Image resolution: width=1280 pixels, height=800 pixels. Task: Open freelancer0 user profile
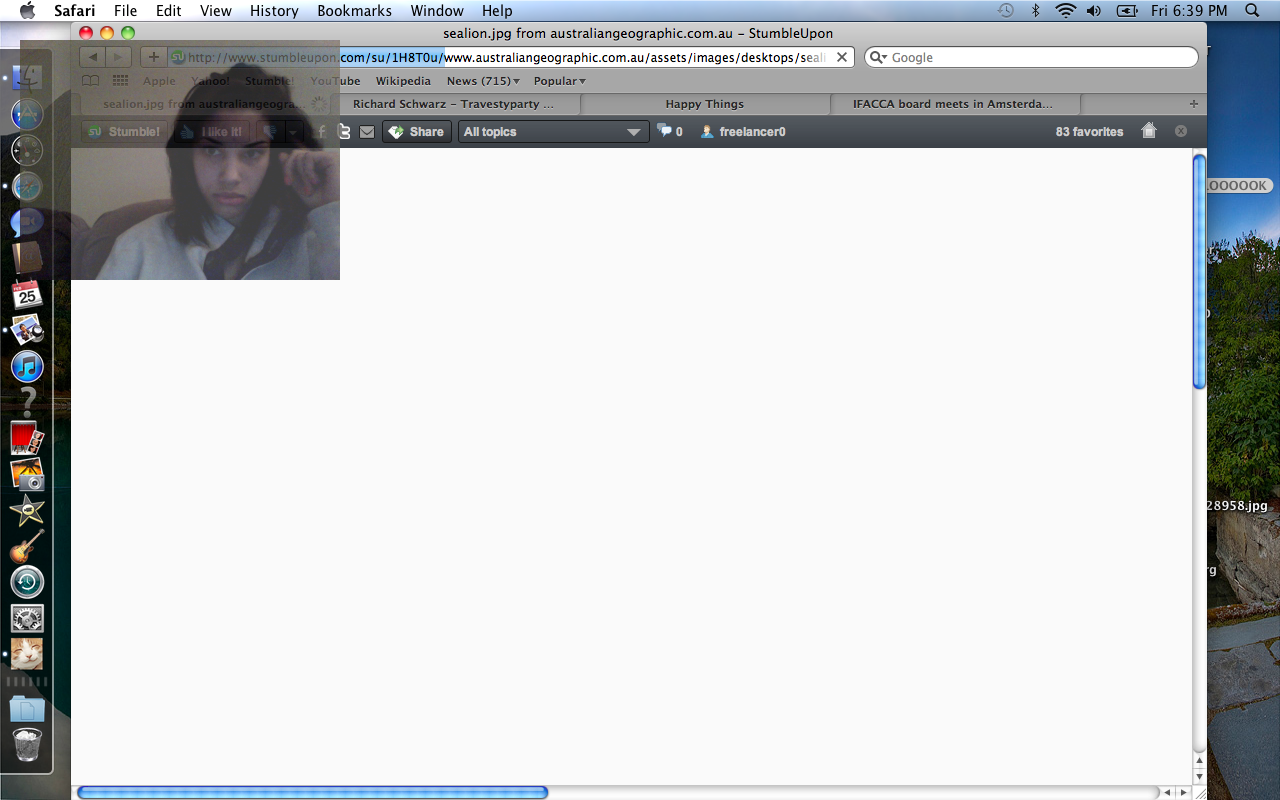(x=743, y=132)
